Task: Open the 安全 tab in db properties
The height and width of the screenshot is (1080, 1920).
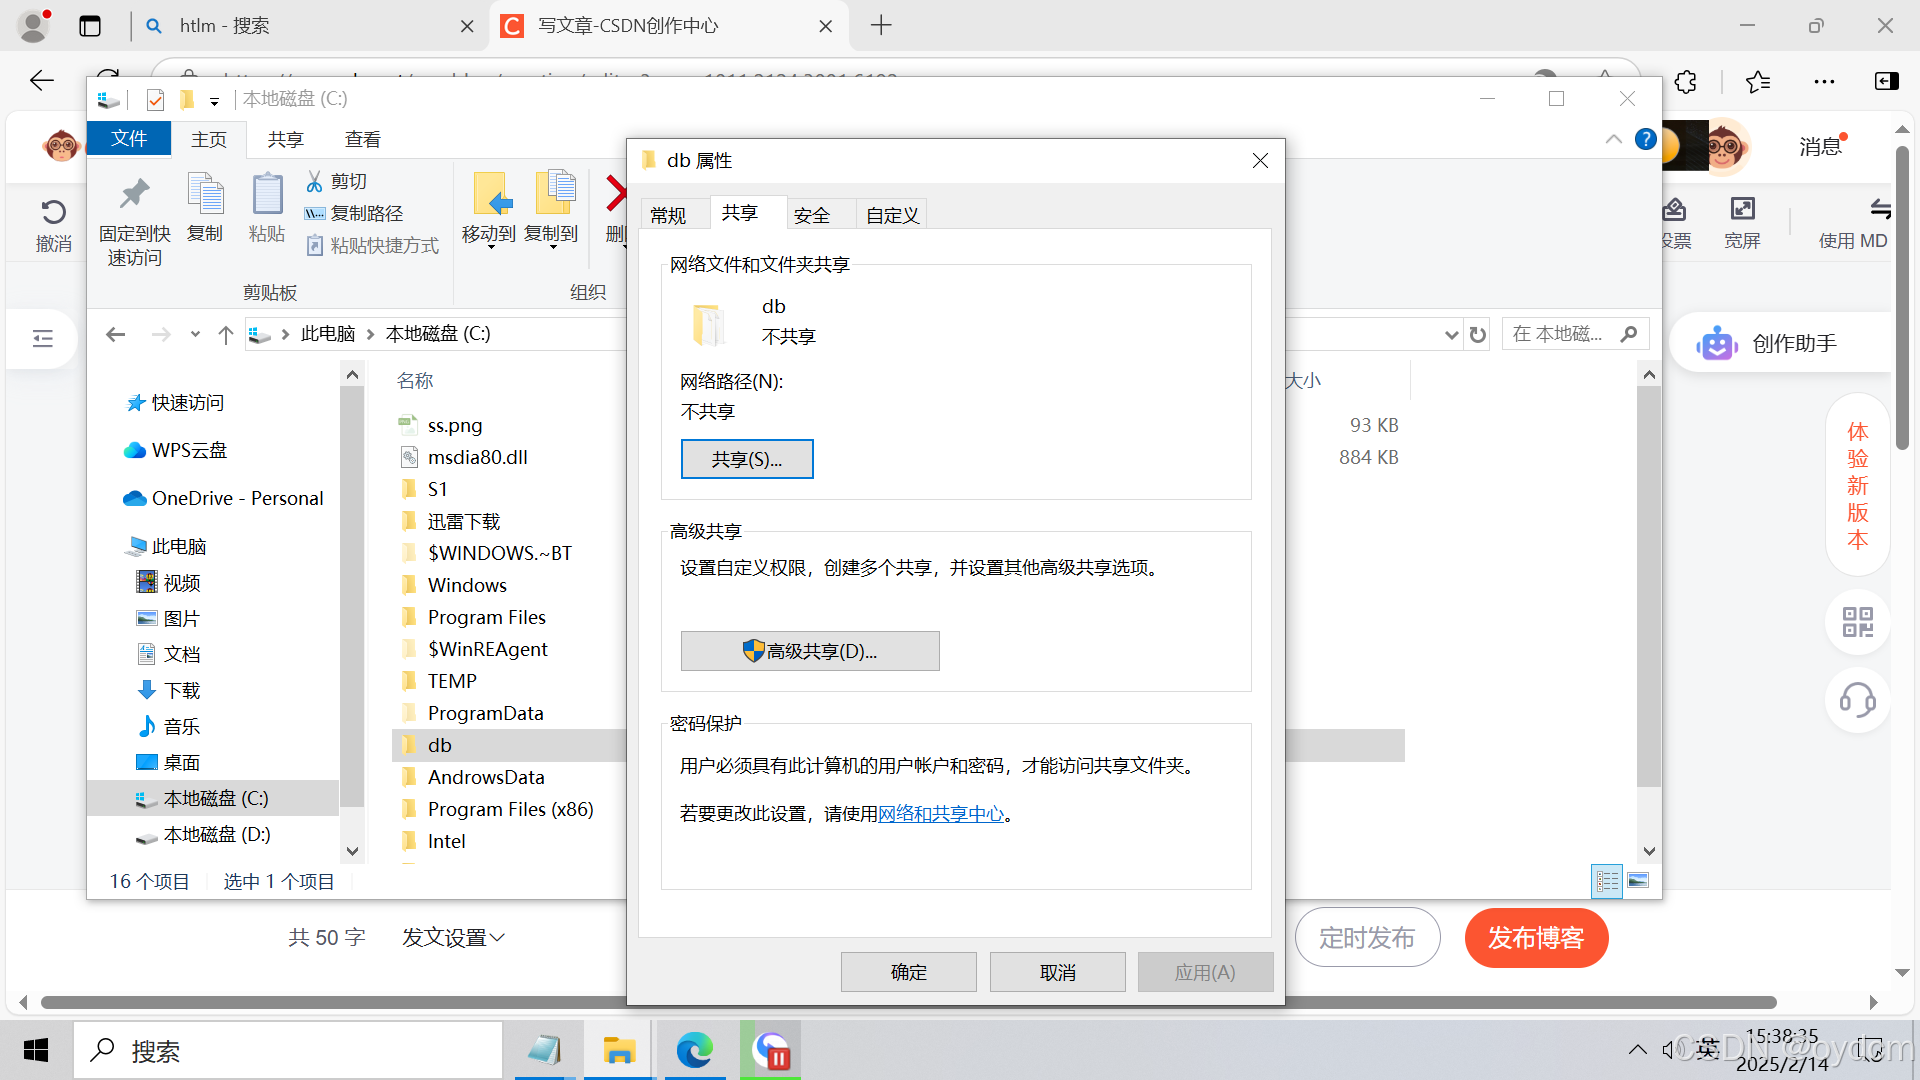Action: point(812,215)
